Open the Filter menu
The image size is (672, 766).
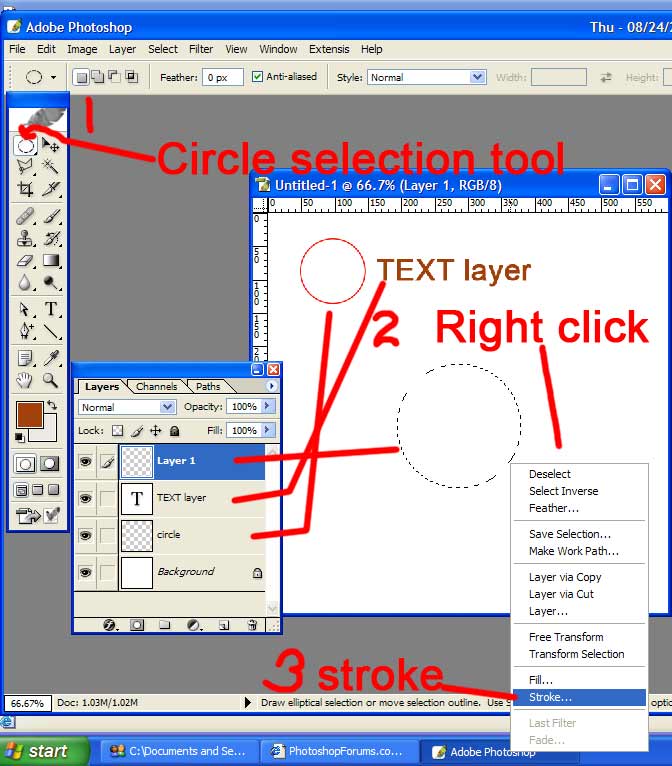(x=201, y=49)
